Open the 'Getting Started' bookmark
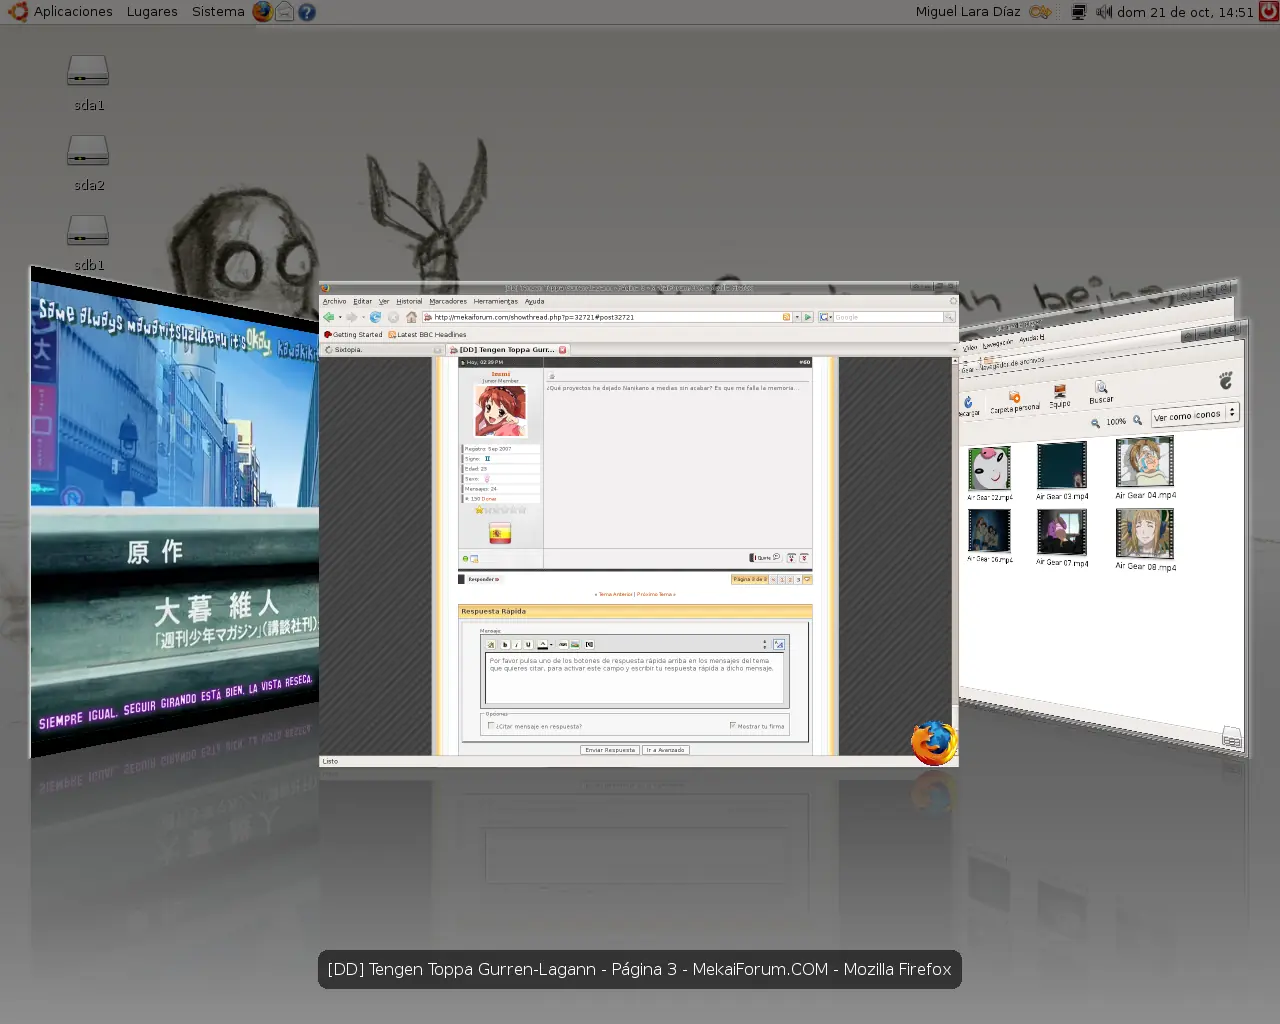Viewport: 1280px width, 1024px height. point(353,335)
